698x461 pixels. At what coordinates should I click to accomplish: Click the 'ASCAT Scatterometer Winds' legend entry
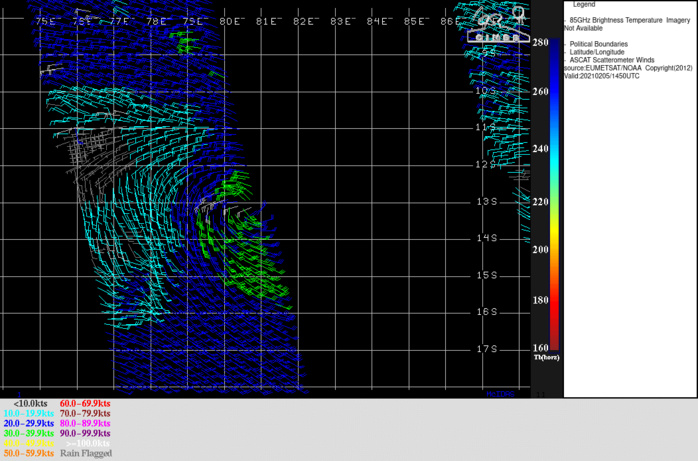pyautogui.click(x=614, y=60)
